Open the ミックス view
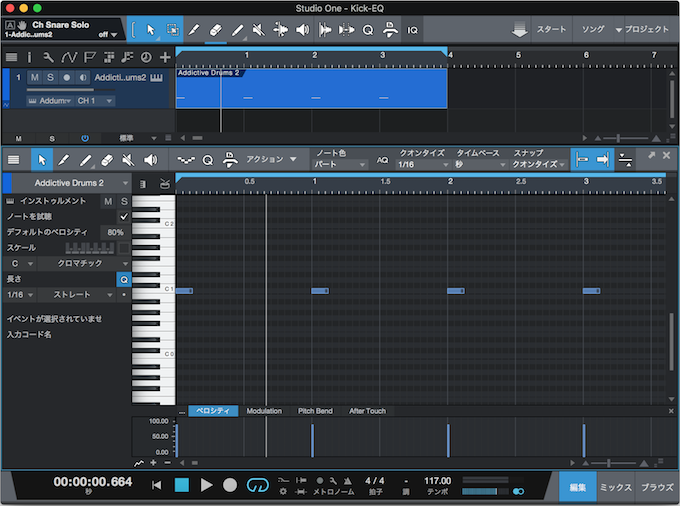Screen dimensions: 680x506 pyautogui.click(x=615, y=487)
